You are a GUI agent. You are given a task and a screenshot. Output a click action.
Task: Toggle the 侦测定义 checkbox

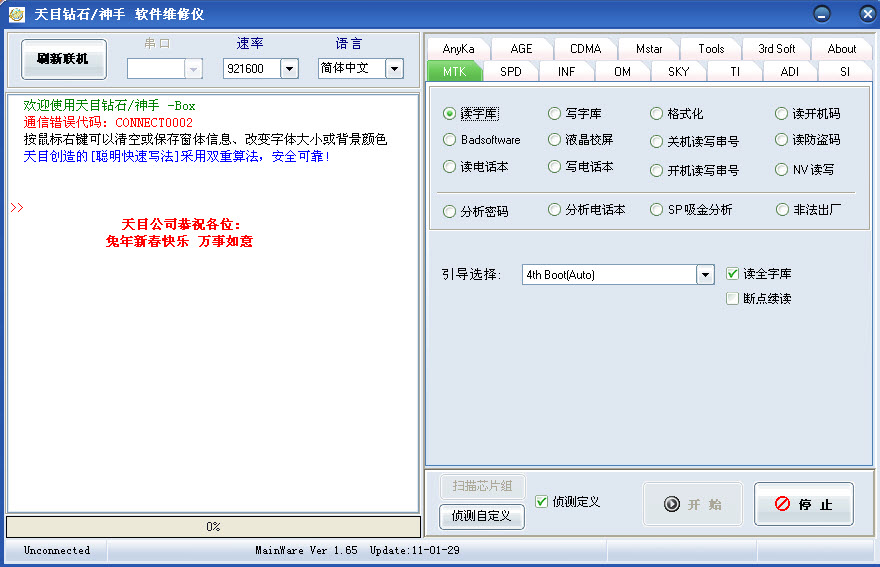(x=542, y=501)
